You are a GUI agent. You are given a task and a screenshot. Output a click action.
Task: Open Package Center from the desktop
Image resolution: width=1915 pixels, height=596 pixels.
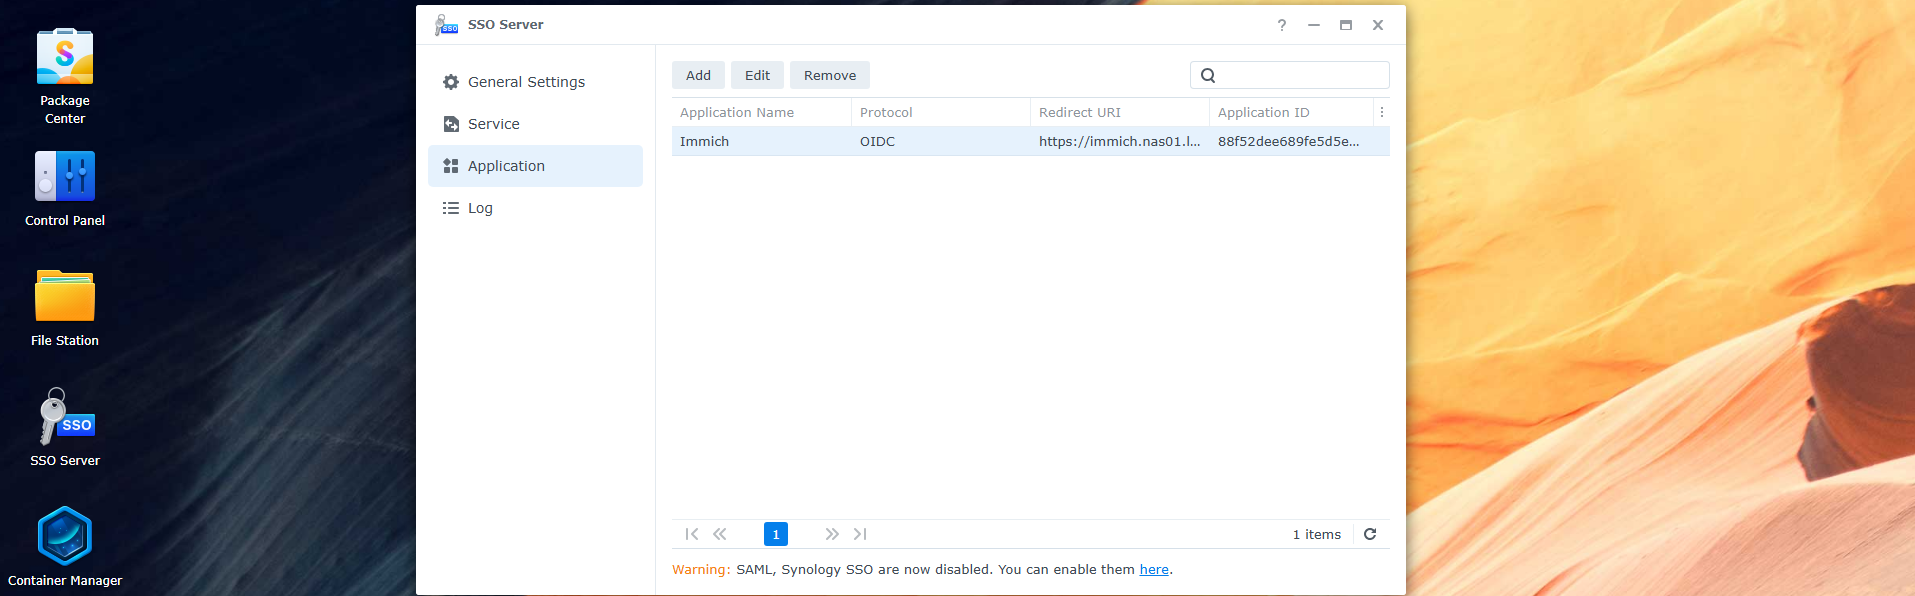coord(65,58)
